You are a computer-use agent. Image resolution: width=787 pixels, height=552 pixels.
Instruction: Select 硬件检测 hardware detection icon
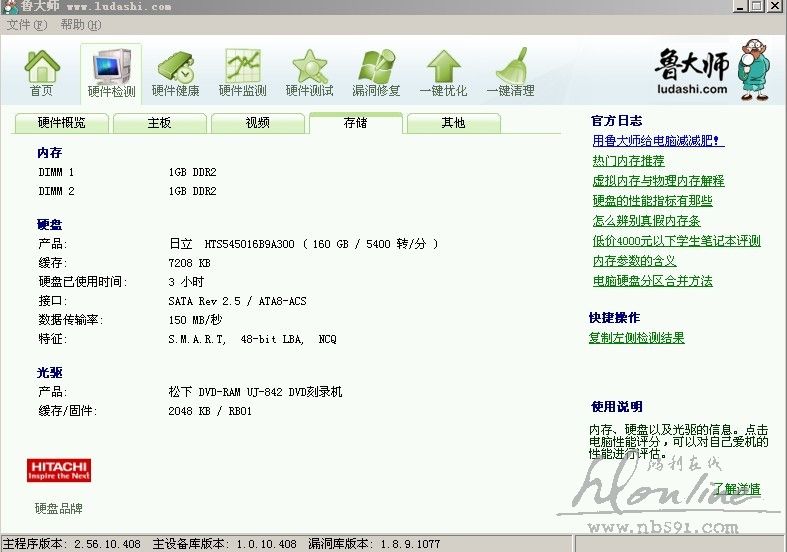coord(111,73)
